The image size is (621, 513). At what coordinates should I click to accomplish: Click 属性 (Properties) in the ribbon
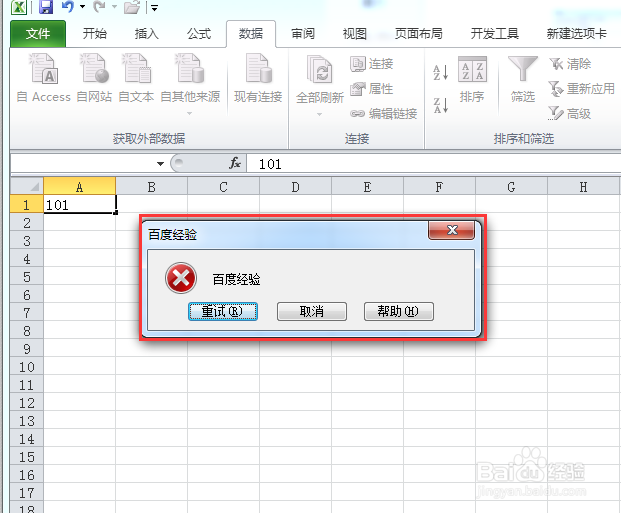(x=371, y=89)
